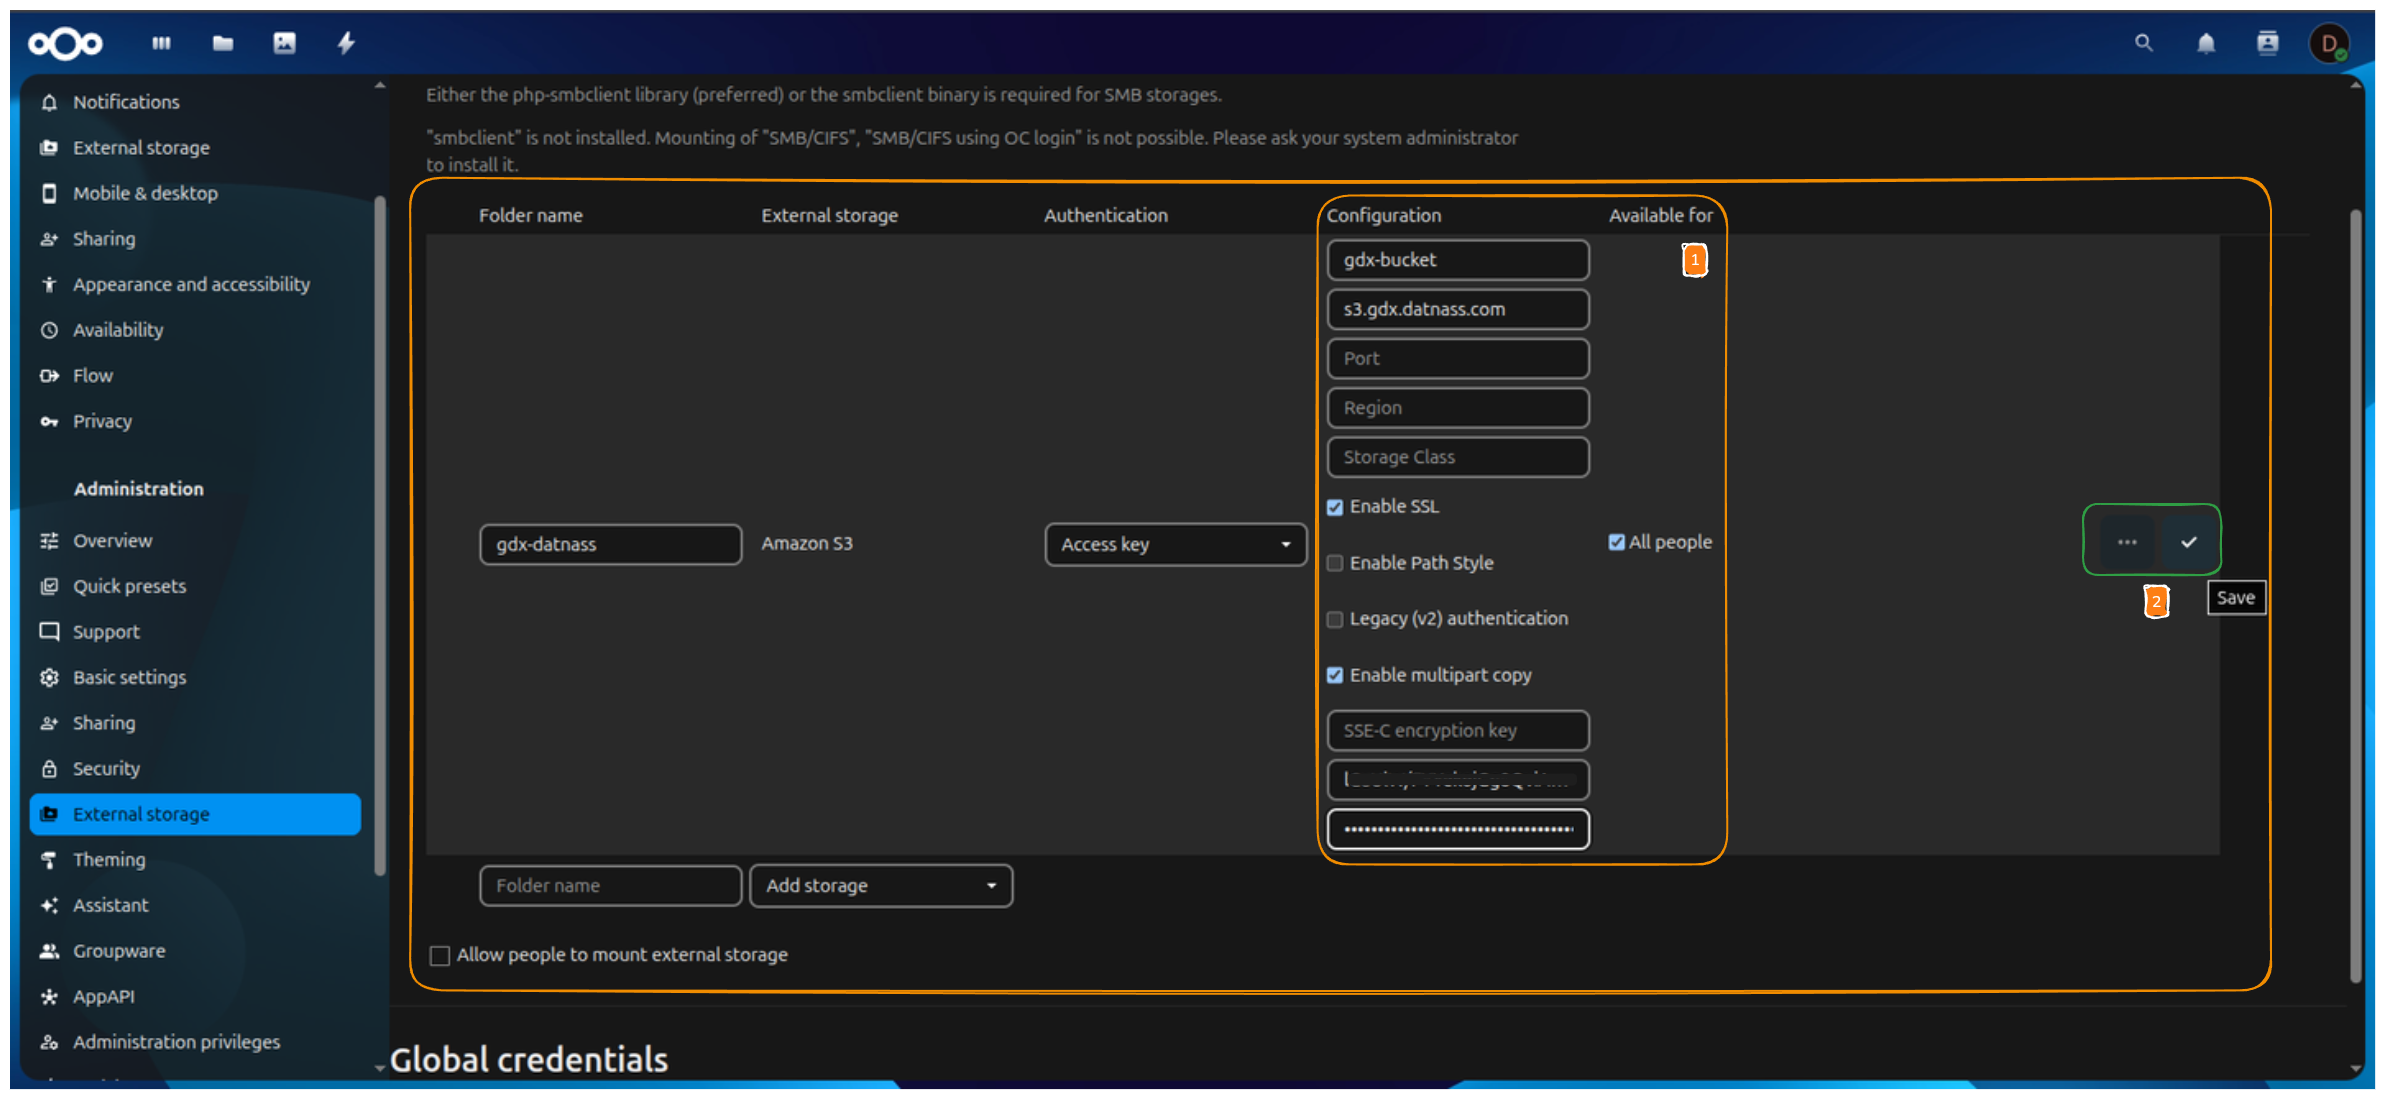Open the three-dots storage options
2385x1099 pixels.
2127,542
